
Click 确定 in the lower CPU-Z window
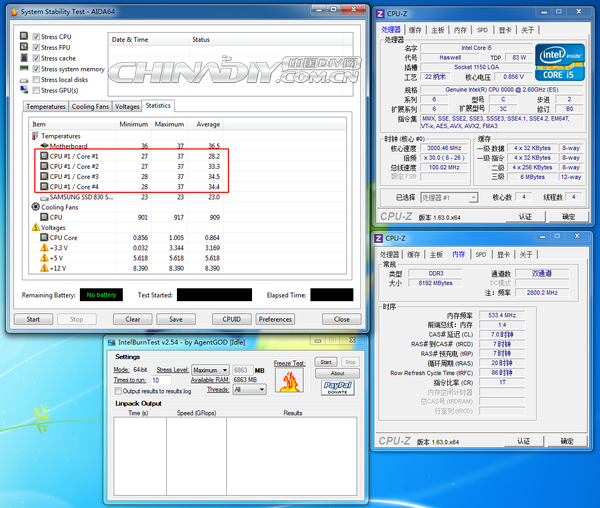coord(567,441)
